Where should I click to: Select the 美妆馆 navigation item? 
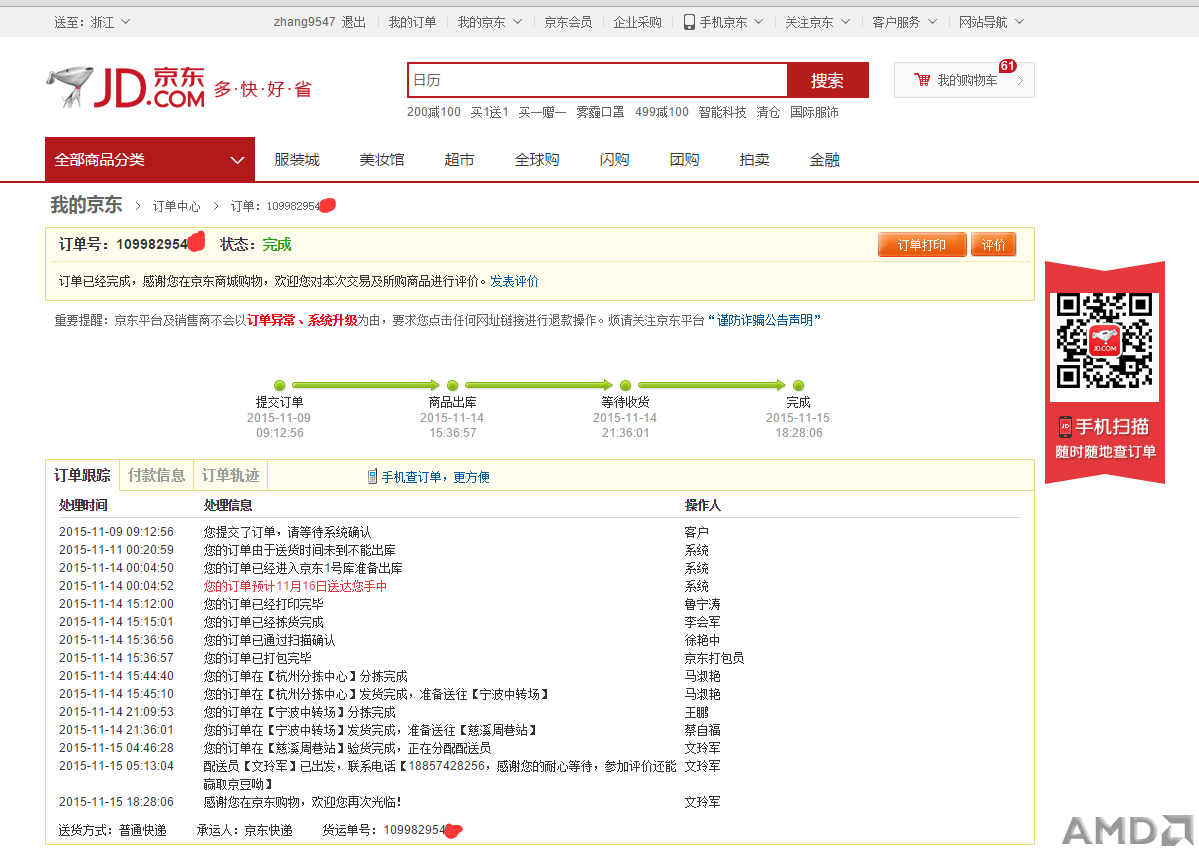pyautogui.click(x=382, y=160)
